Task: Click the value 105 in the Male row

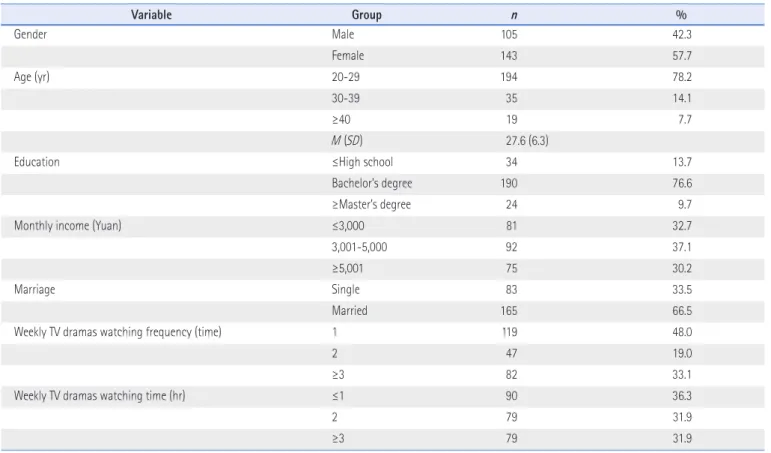Action: pos(509,34)
